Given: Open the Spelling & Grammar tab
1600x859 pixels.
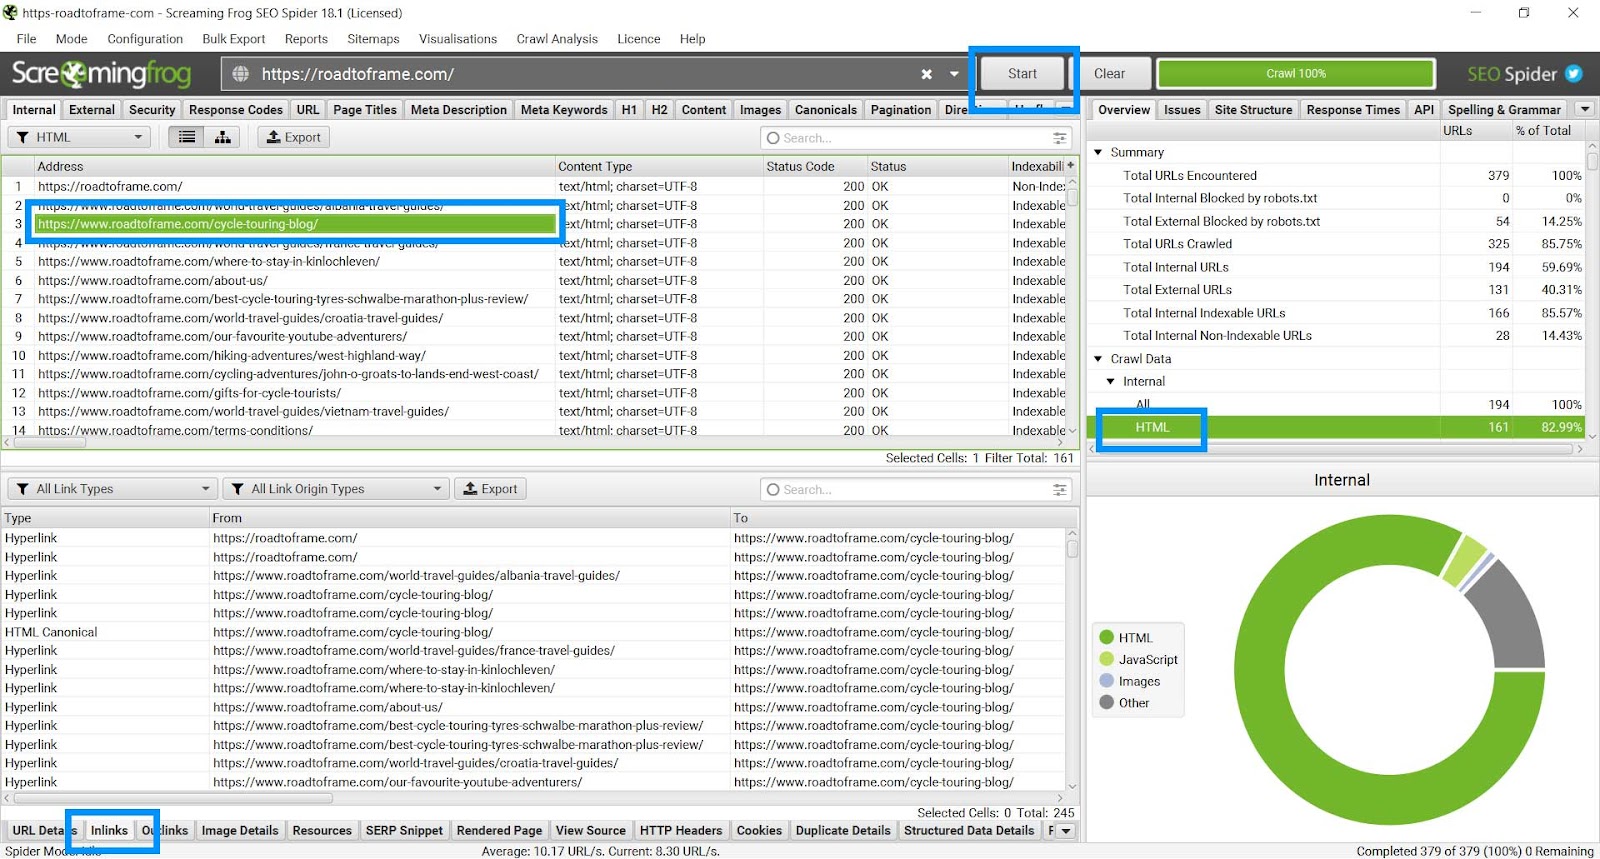Looking at the screenshot, I should [1504, 110].
